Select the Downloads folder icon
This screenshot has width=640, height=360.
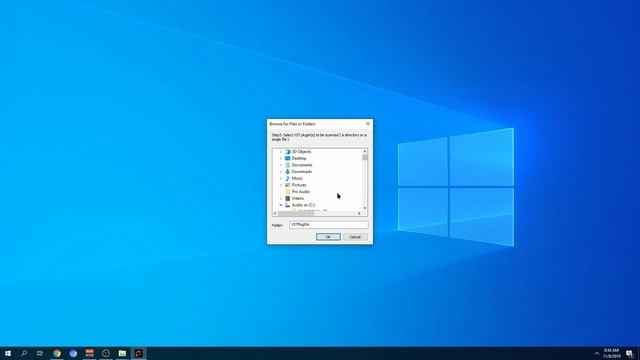coord(287,171)
